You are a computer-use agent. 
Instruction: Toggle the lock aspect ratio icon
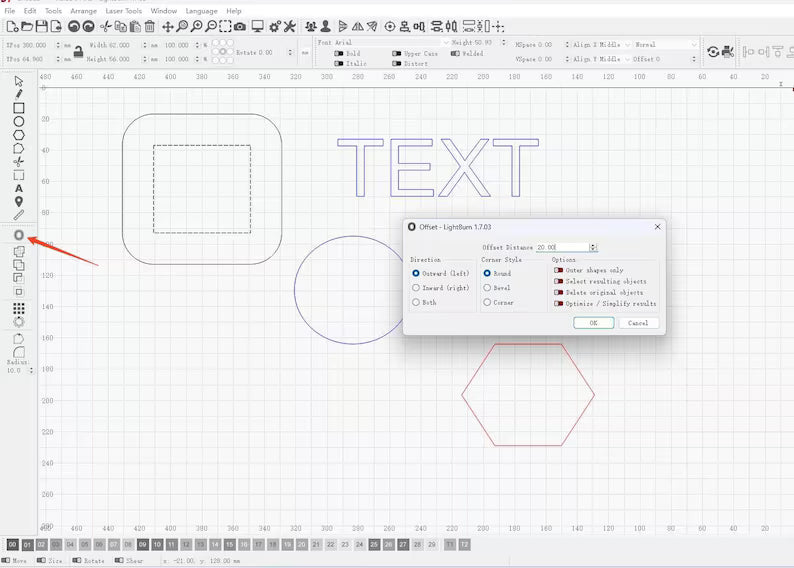tap(78, 52)
